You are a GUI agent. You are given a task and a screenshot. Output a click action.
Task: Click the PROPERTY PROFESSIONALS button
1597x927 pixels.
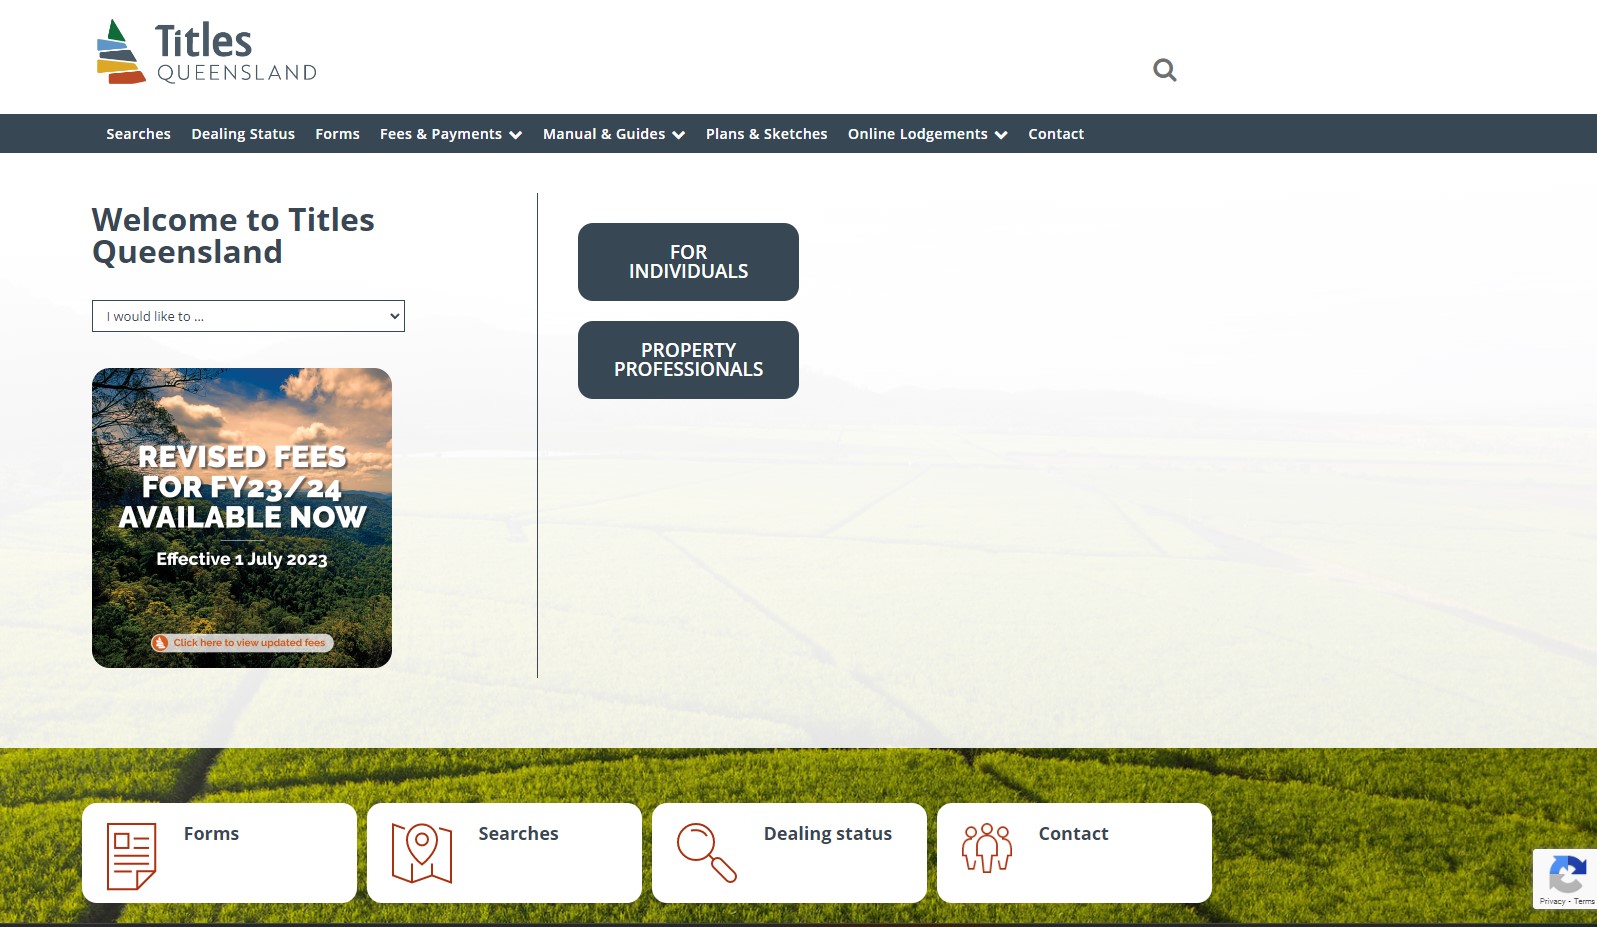[x=688, y=360]
